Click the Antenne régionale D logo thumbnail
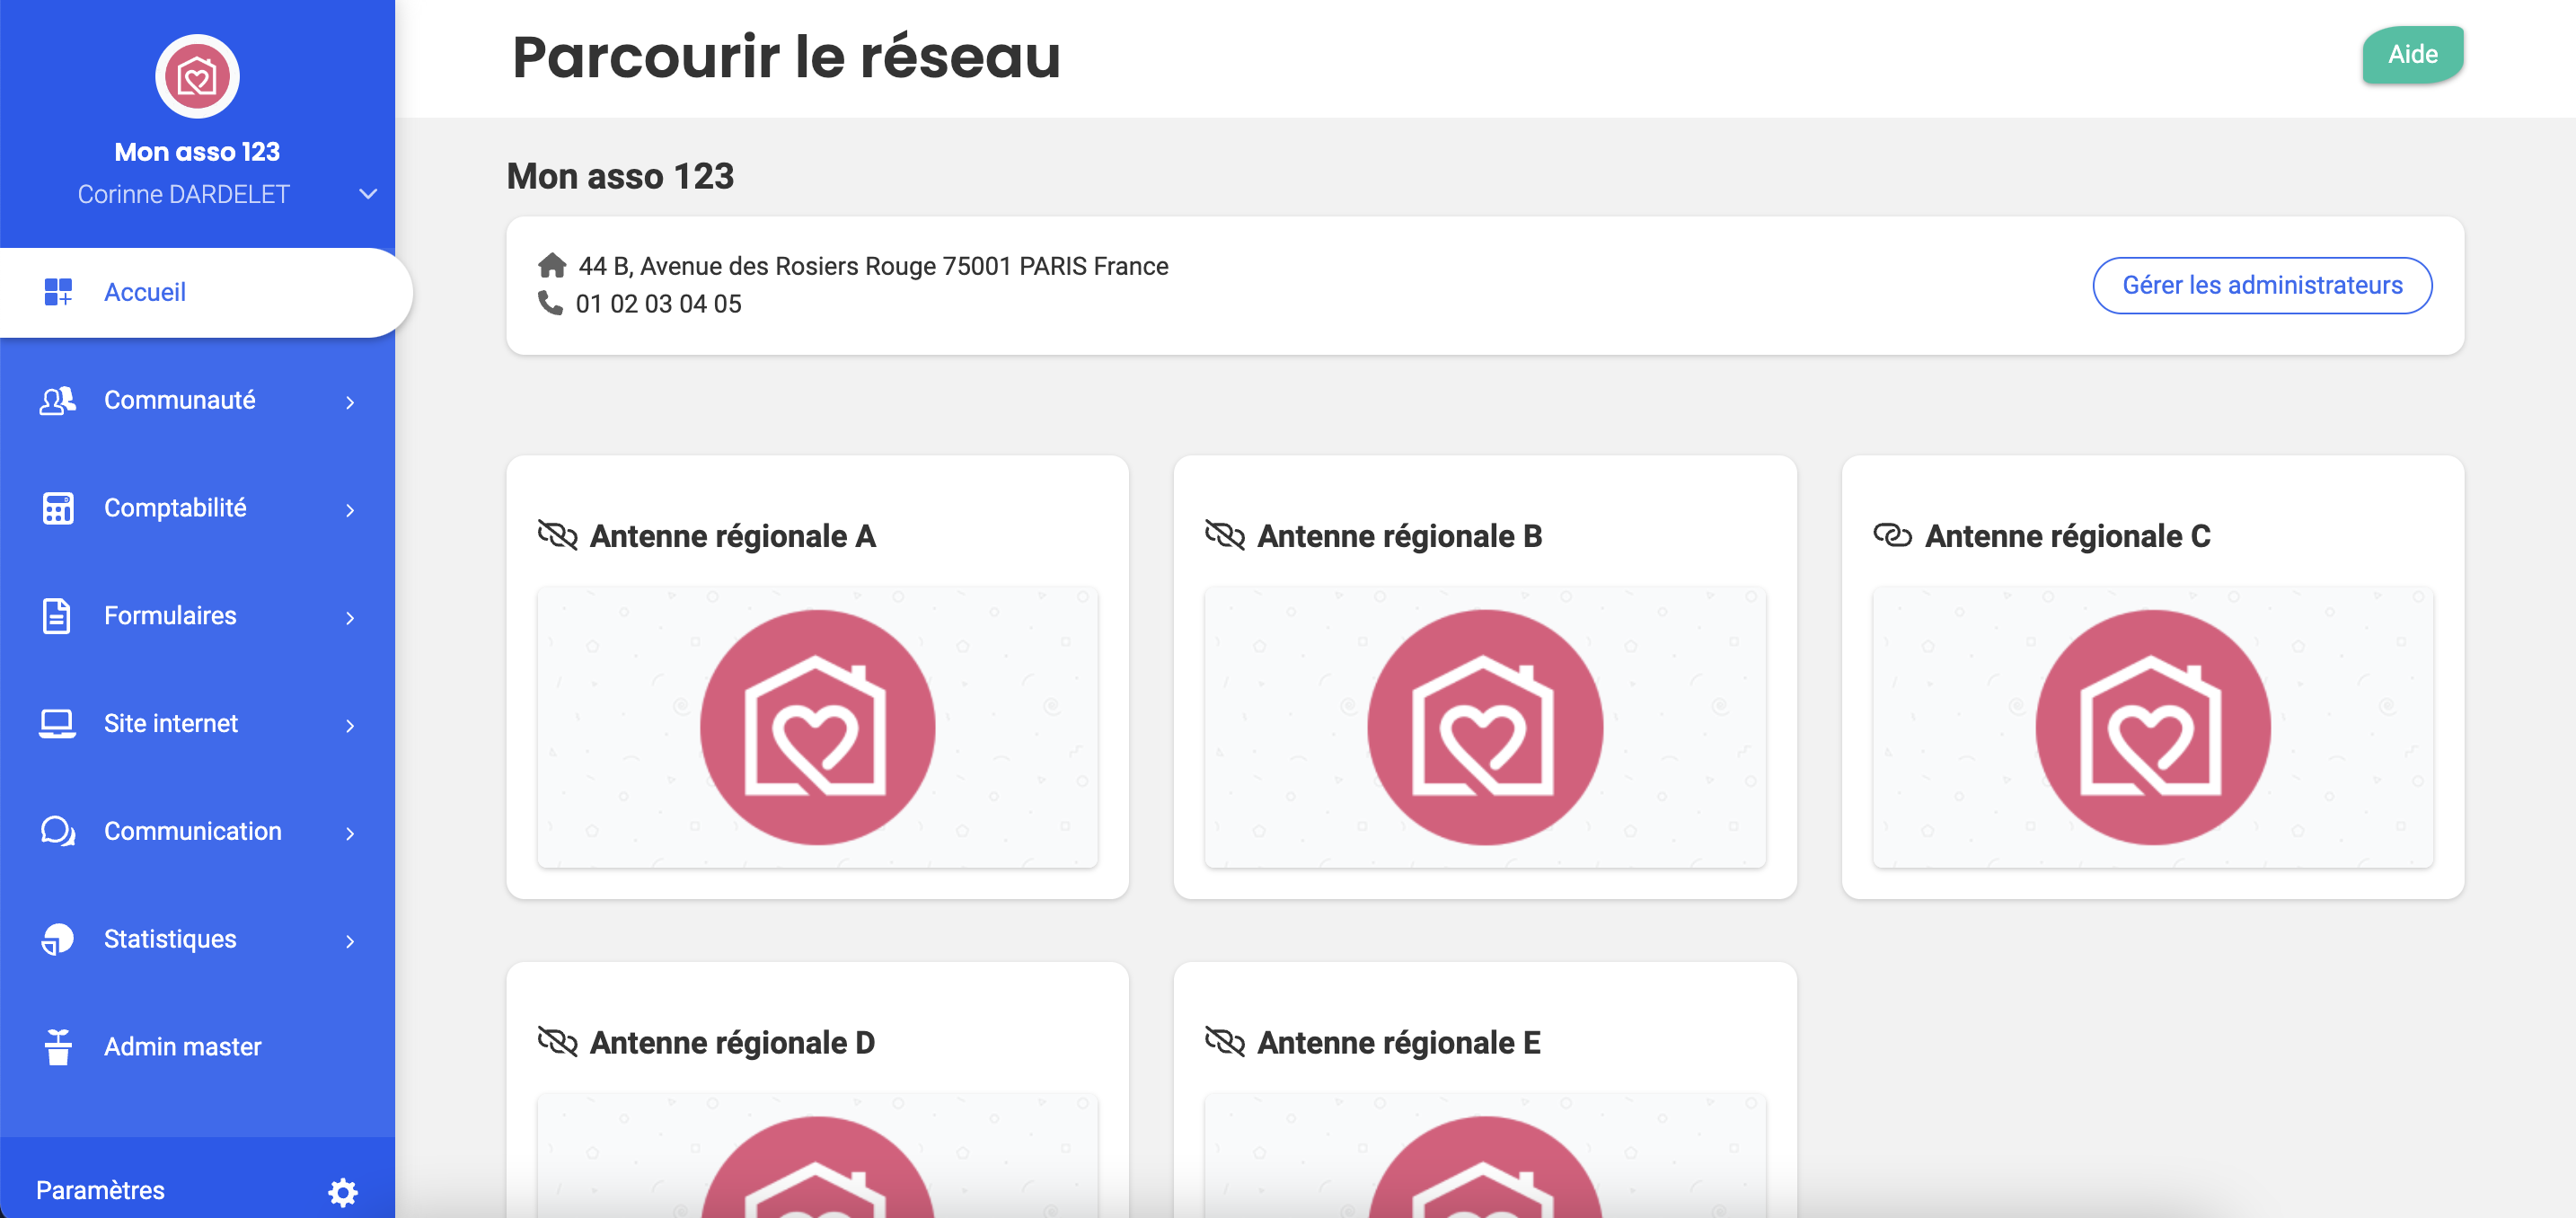The image size is (2576, 1218). point(817,1156)
